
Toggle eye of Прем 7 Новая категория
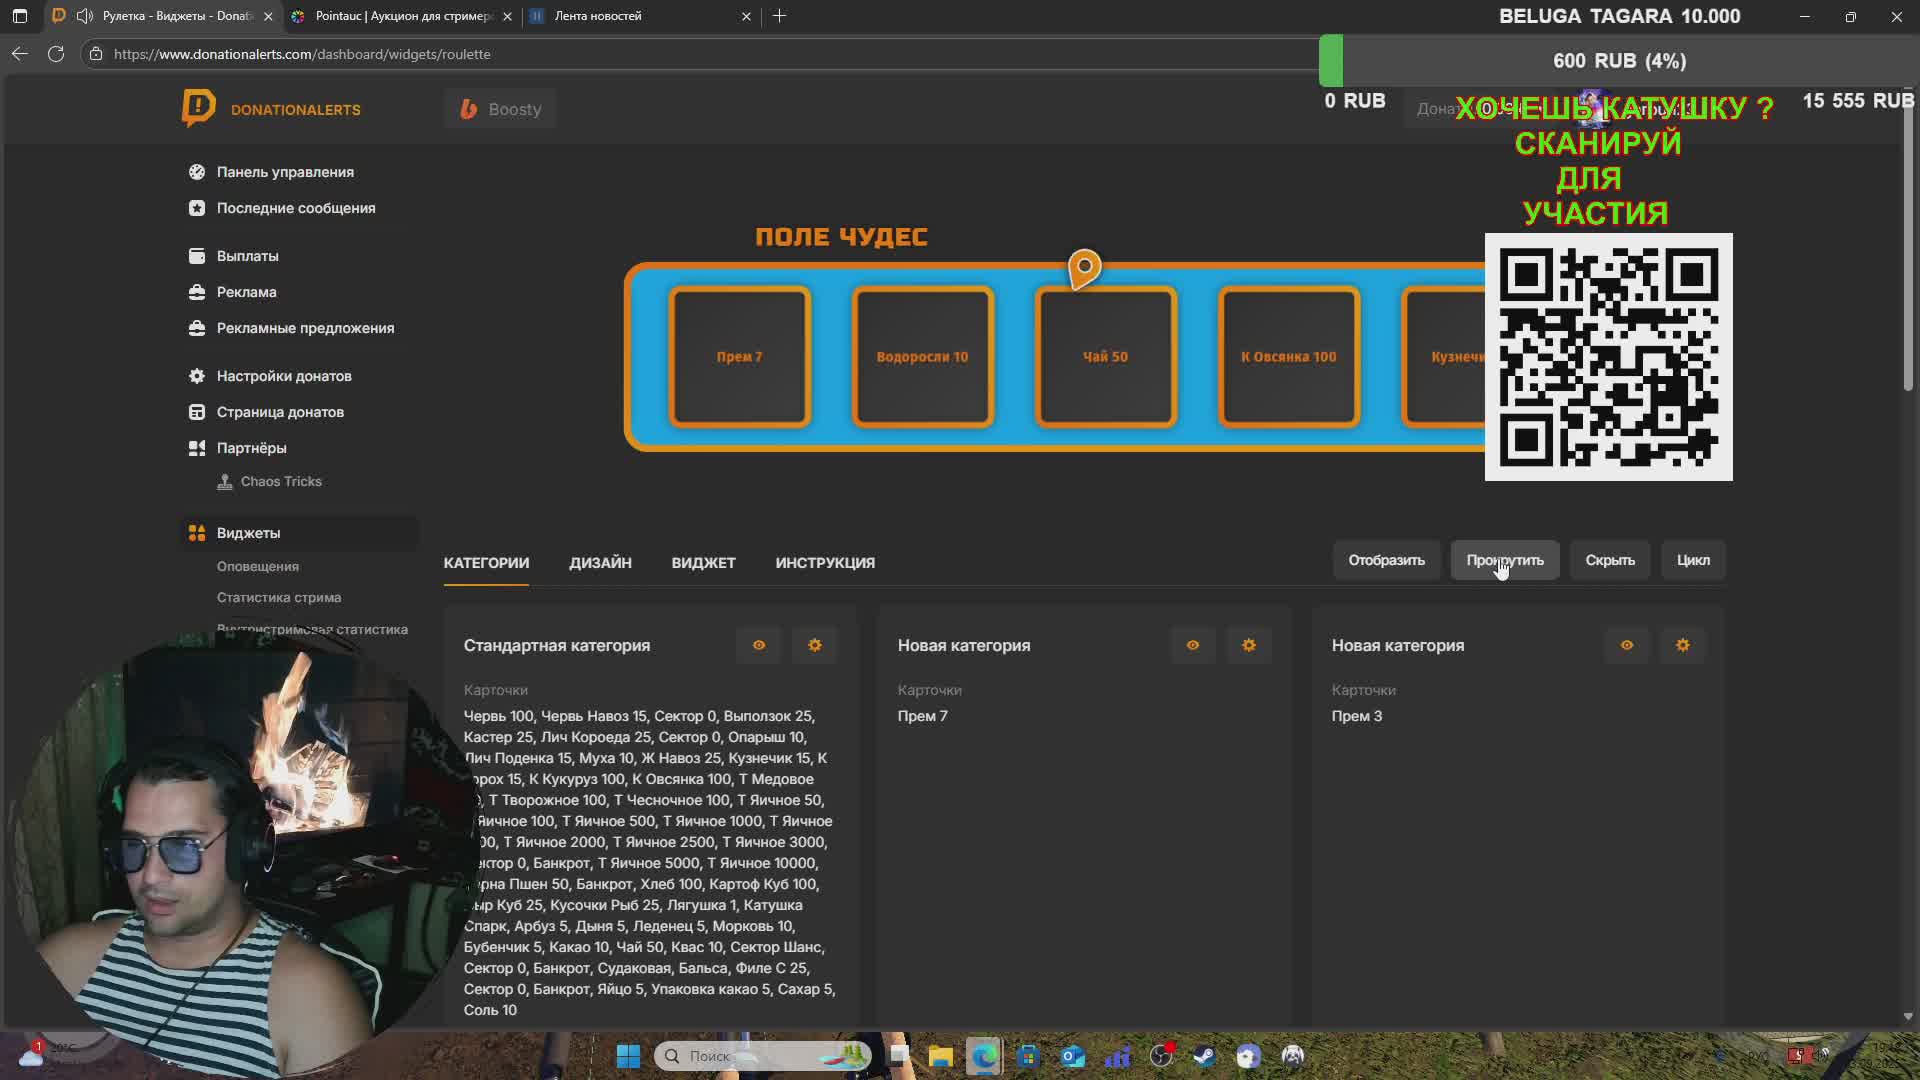[x=1193, y=645]
